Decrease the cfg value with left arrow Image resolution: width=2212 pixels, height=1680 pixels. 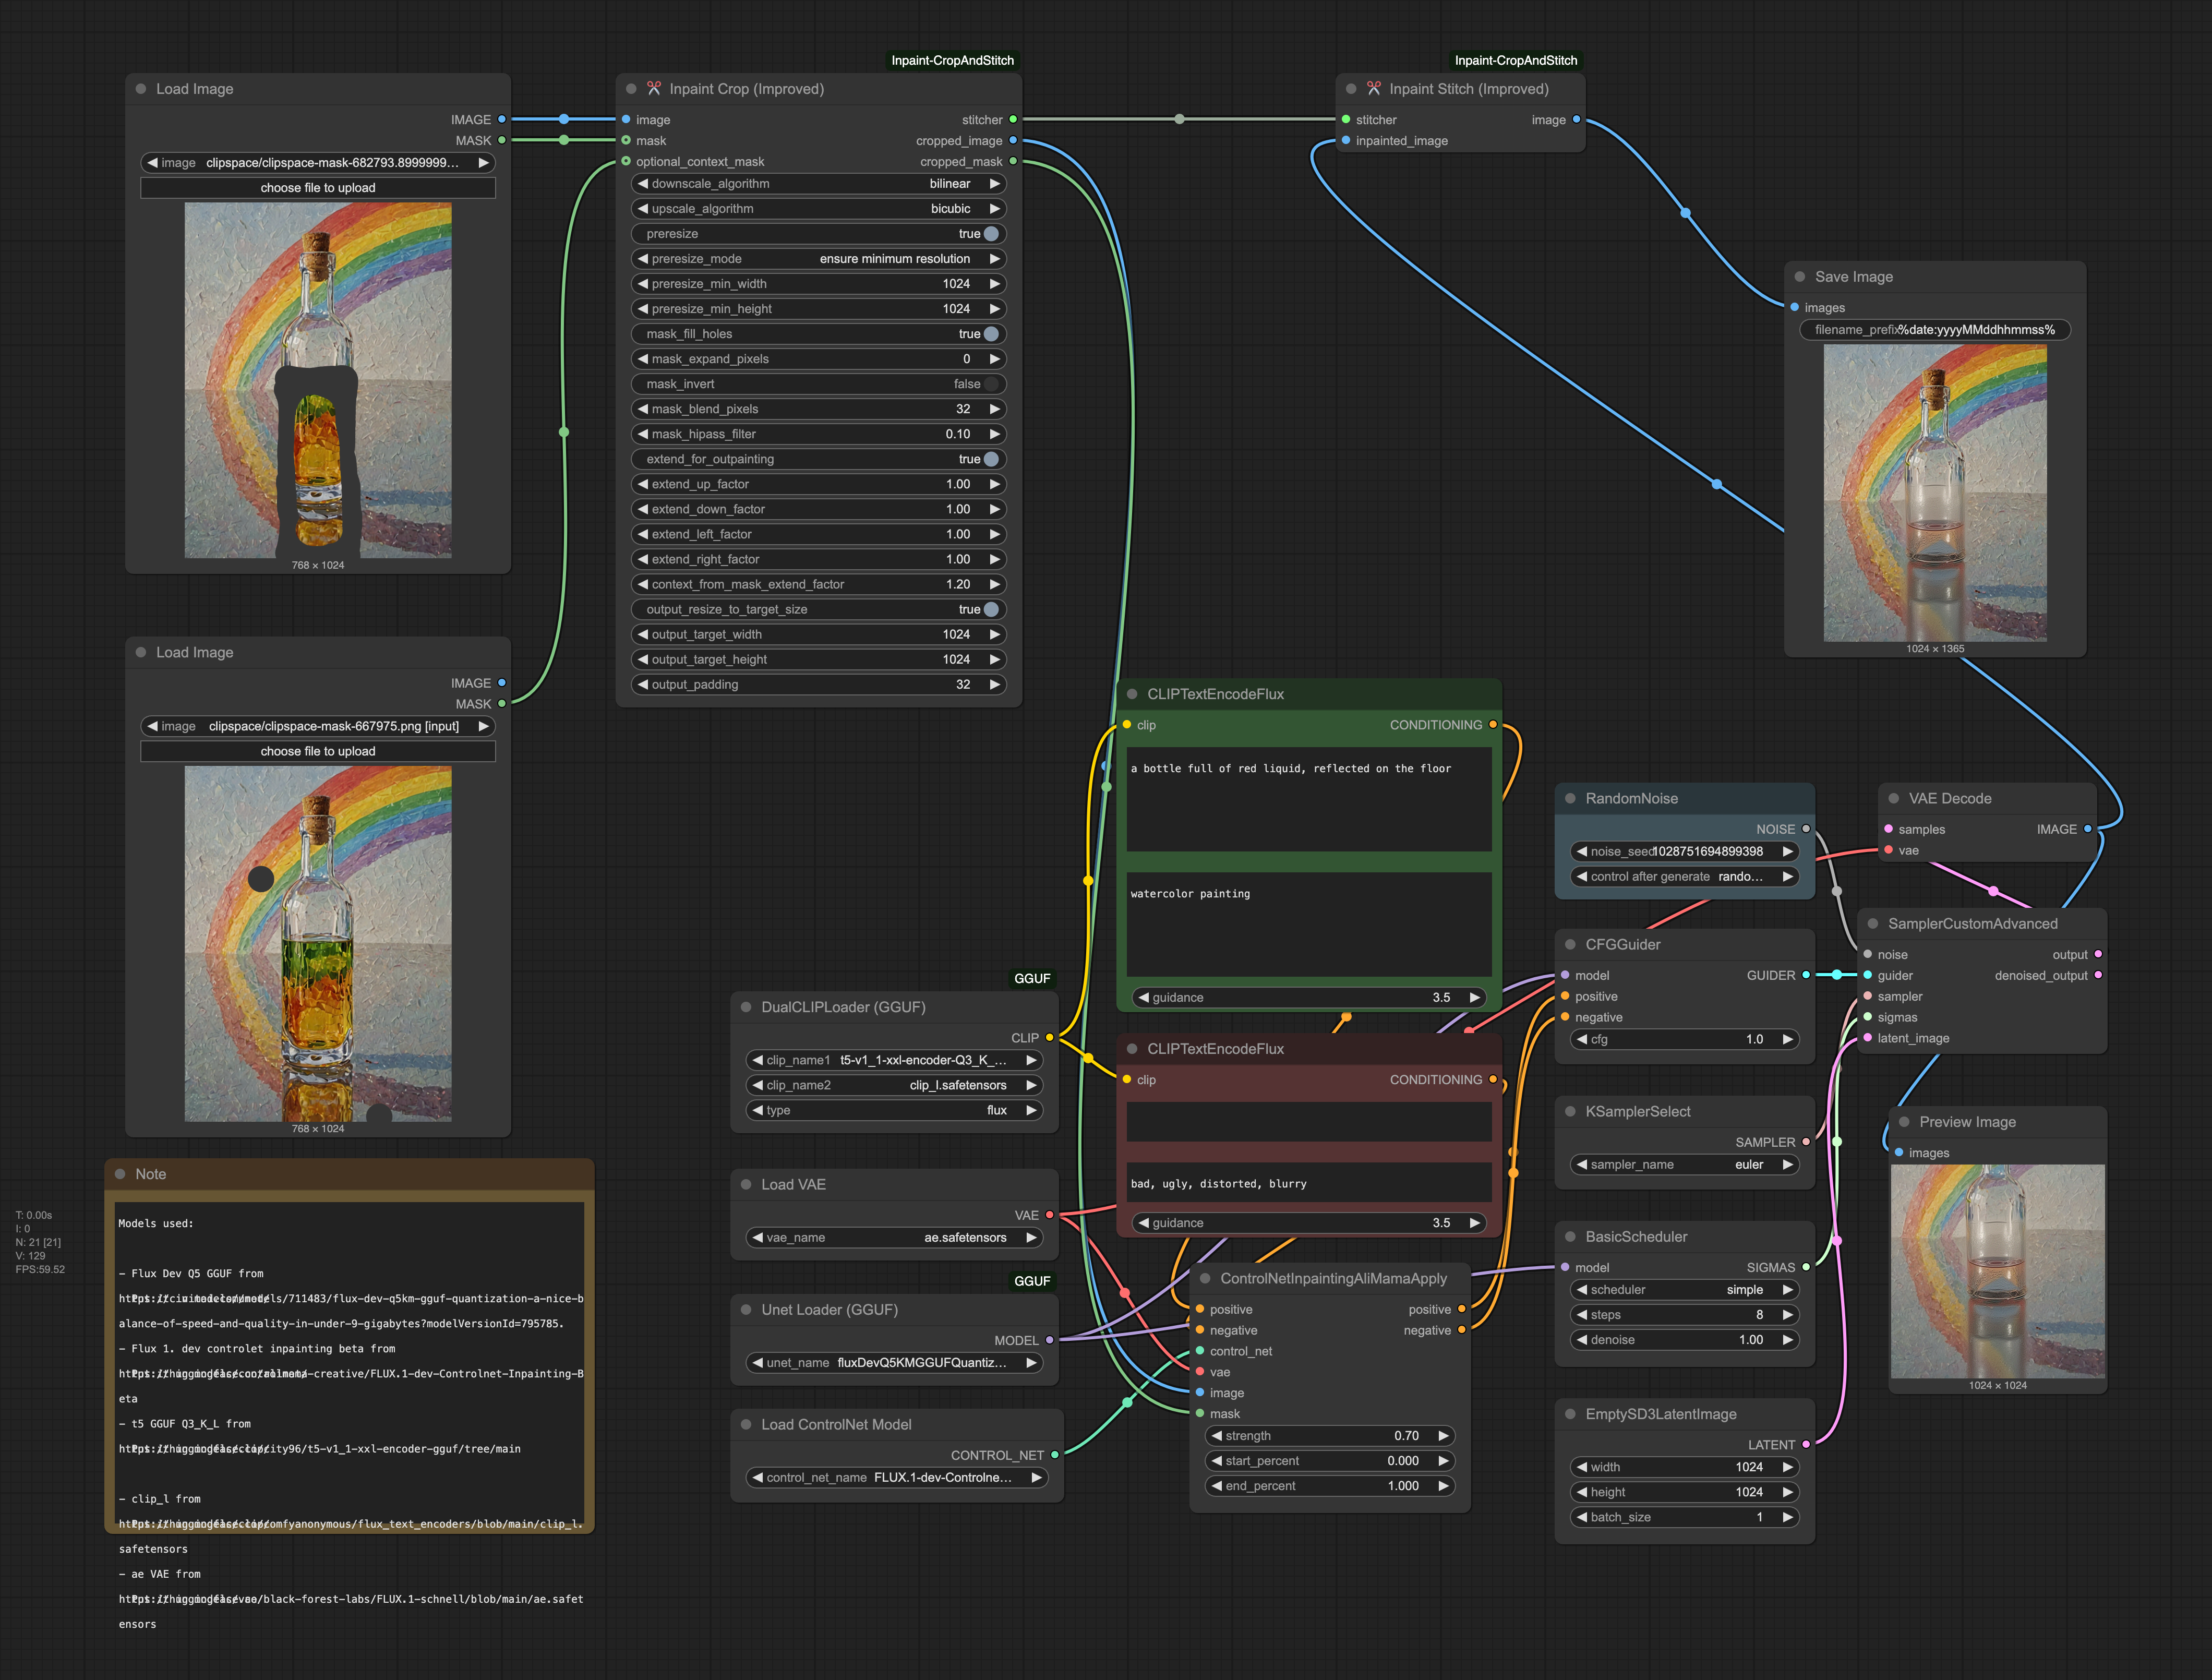point(1582,1039)
